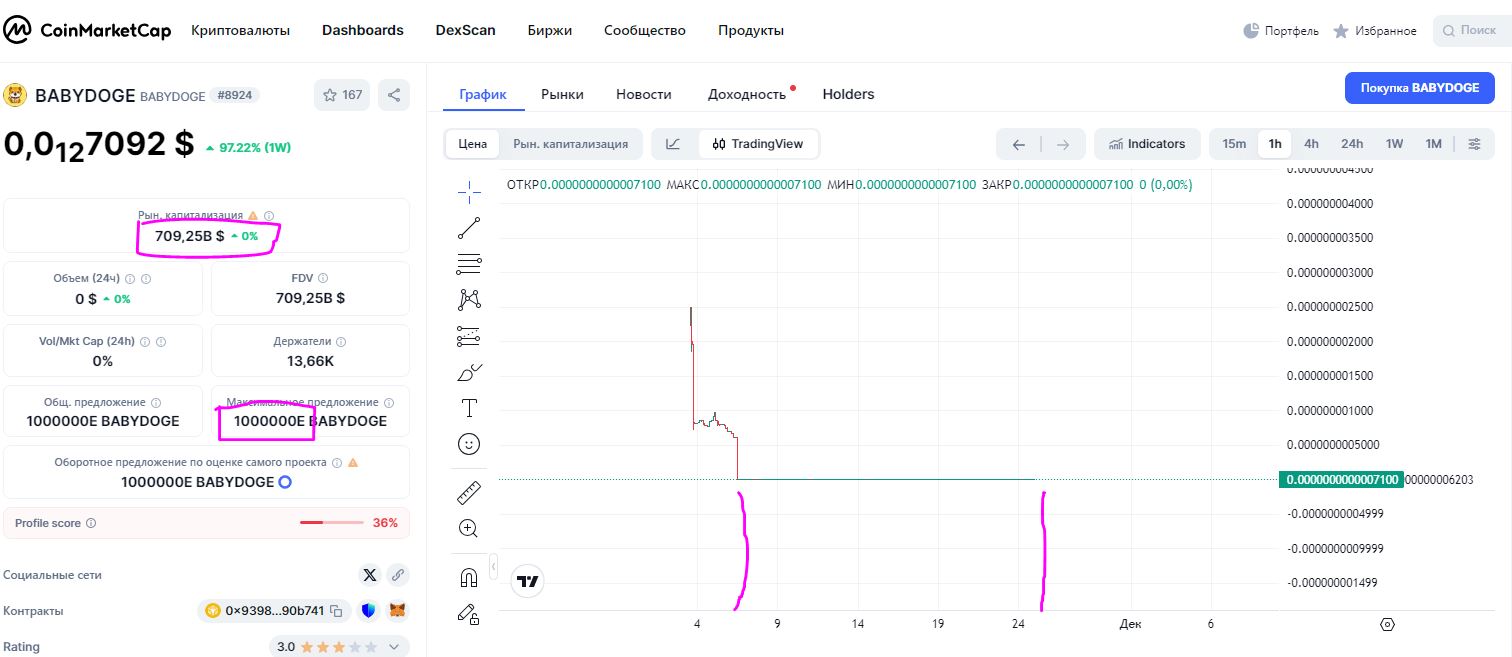
Task: Open Продукты menu
Action: (751, 30)
